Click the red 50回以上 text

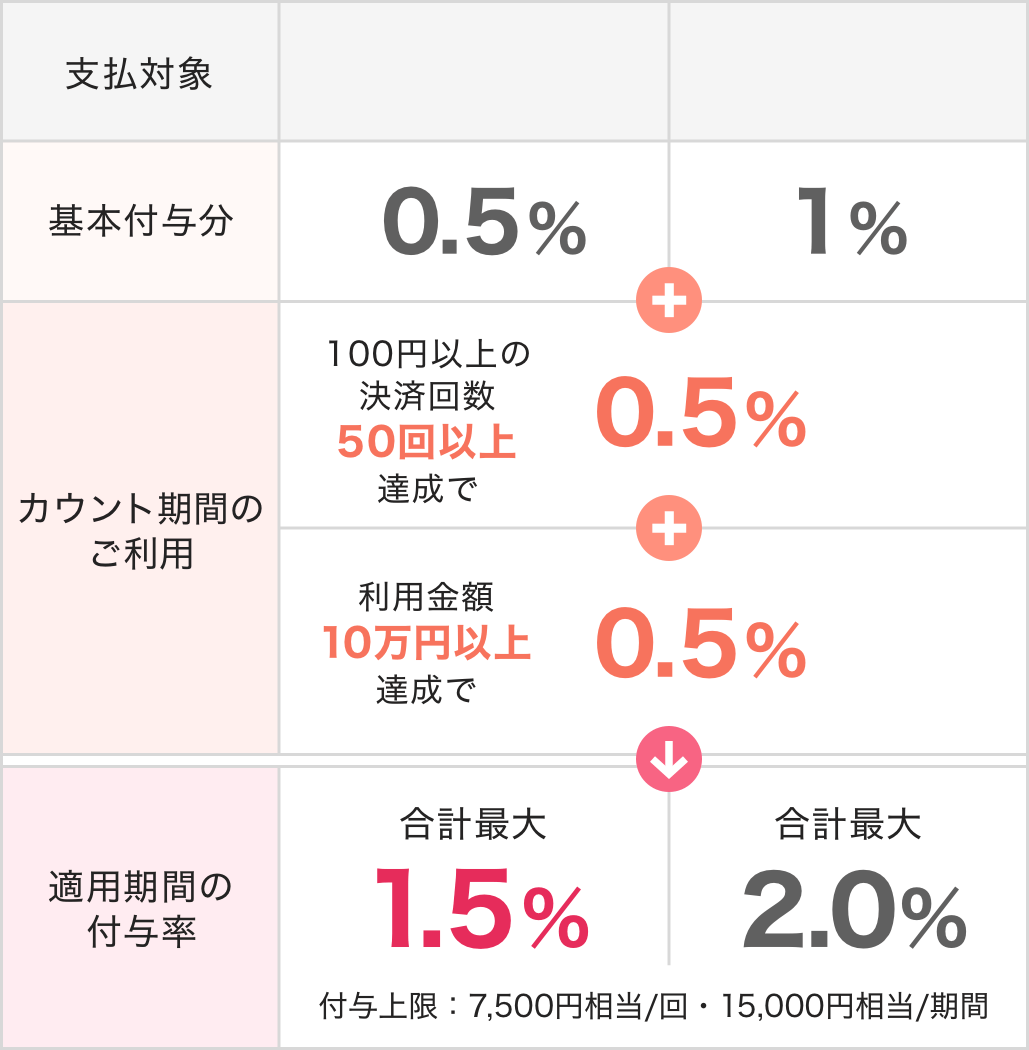click(x=427, y=442)
